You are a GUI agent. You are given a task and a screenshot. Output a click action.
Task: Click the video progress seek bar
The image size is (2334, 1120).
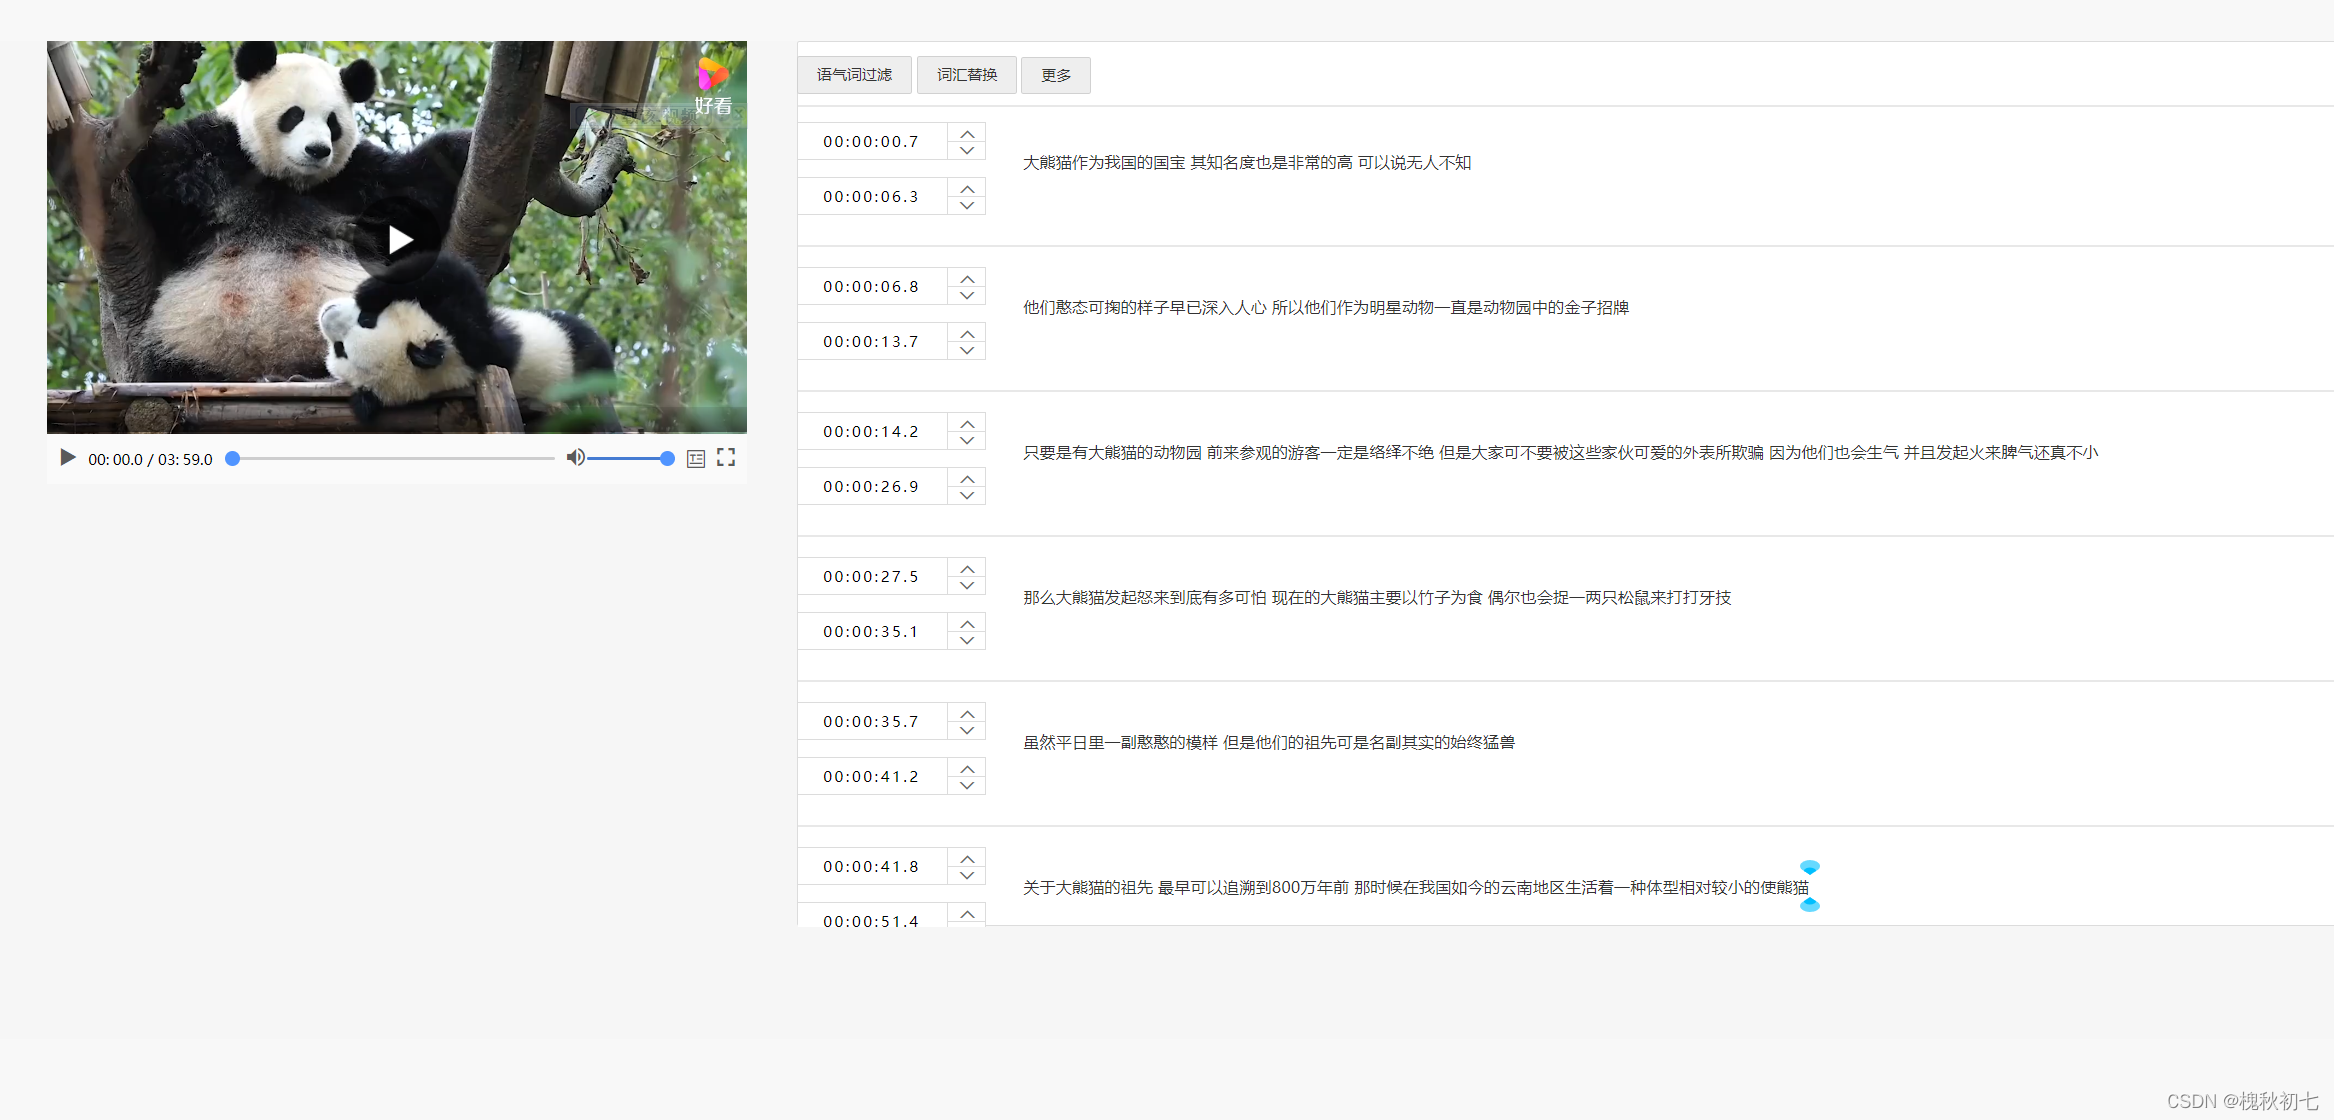[394, 458]
